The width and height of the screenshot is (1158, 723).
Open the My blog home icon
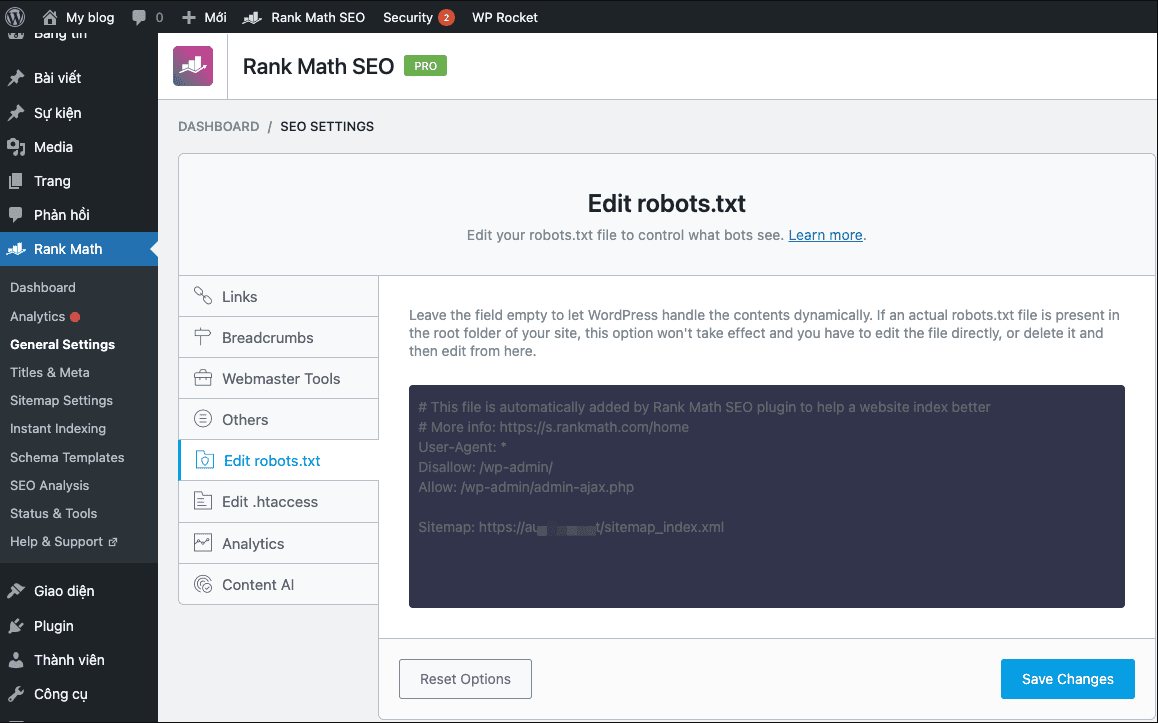pyautogui.click(x=50, y=17)
